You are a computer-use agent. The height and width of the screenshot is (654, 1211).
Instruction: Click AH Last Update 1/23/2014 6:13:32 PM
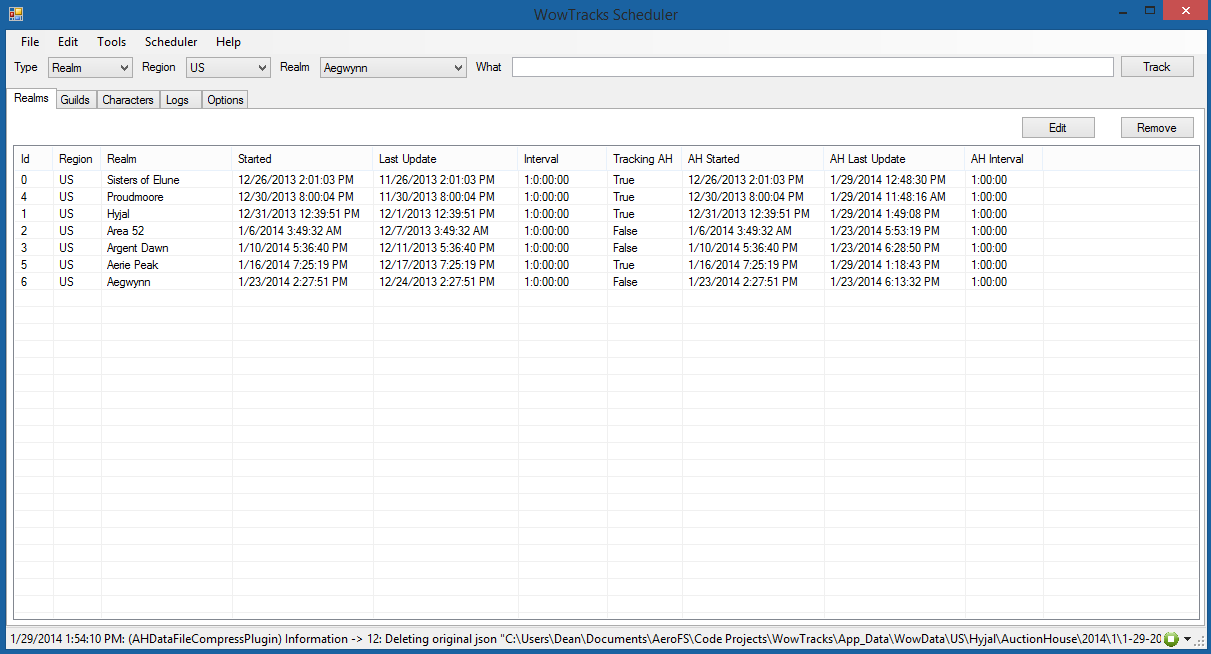885,282
